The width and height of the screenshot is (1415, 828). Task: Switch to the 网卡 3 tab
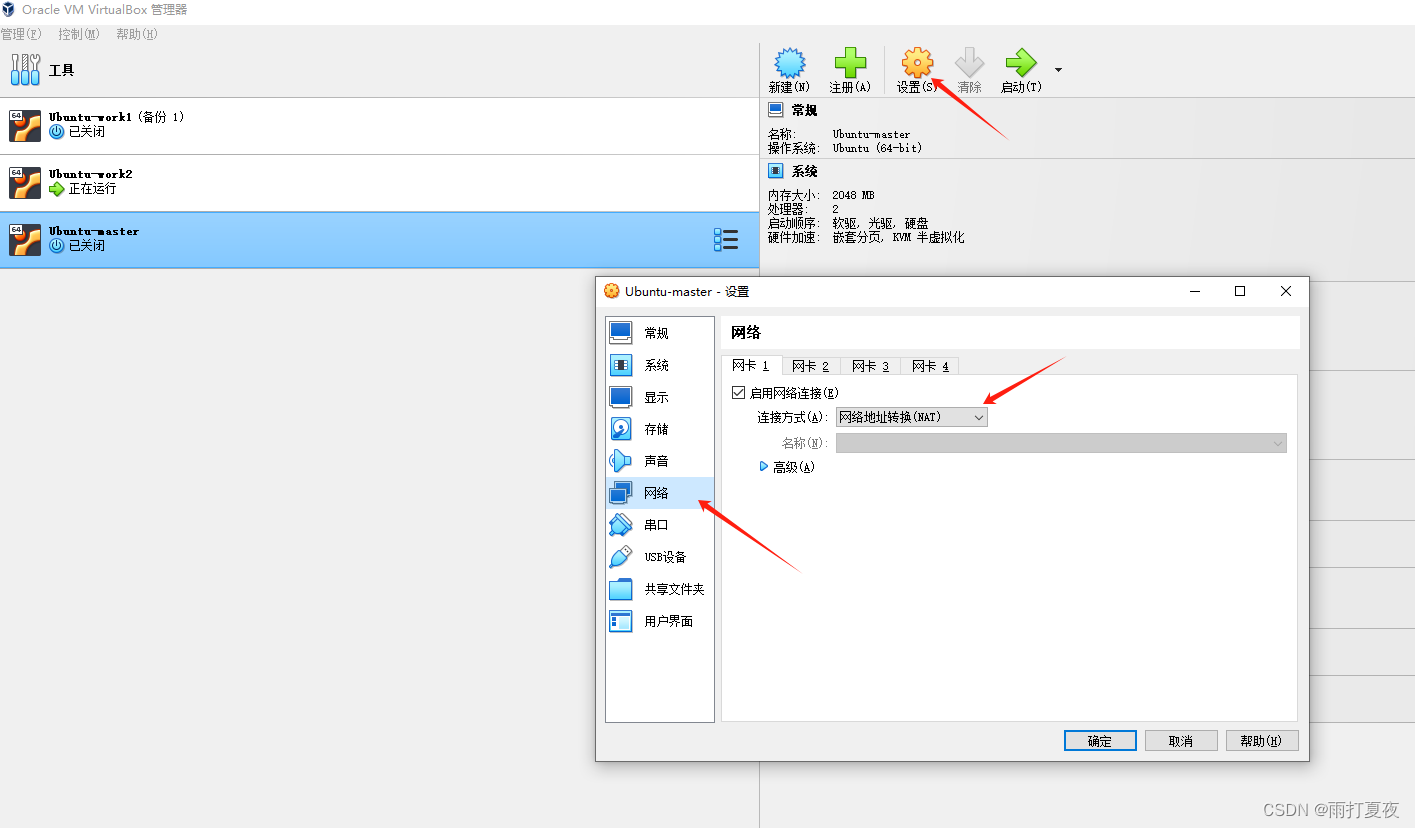click(870, 367)
